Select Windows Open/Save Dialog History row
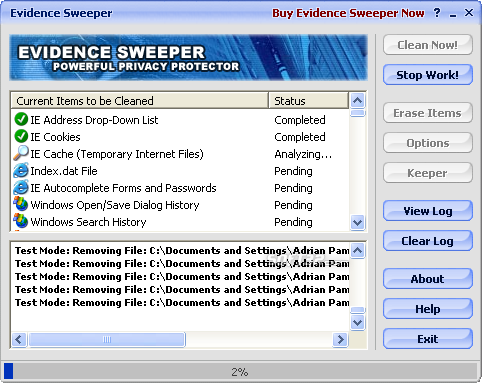Screen dimensions: 482x383 tap(180, 205)
